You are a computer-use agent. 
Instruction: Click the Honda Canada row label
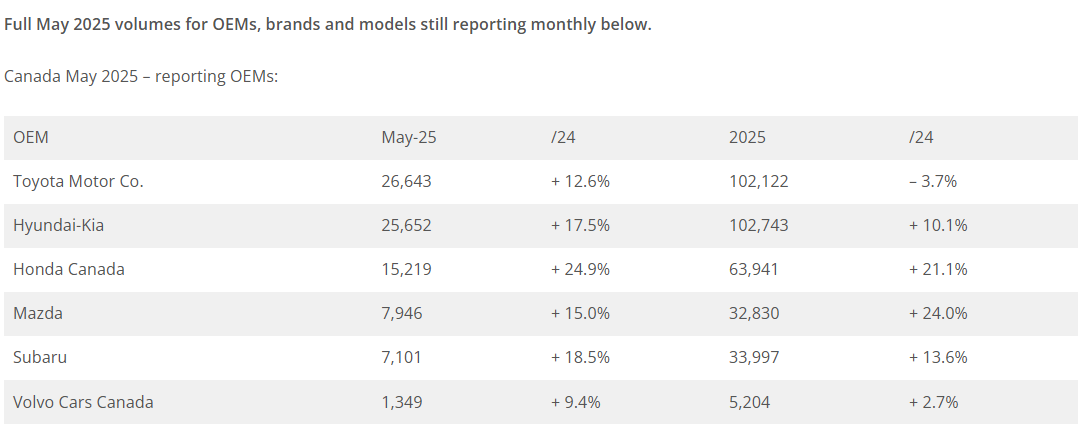[69, 270]
